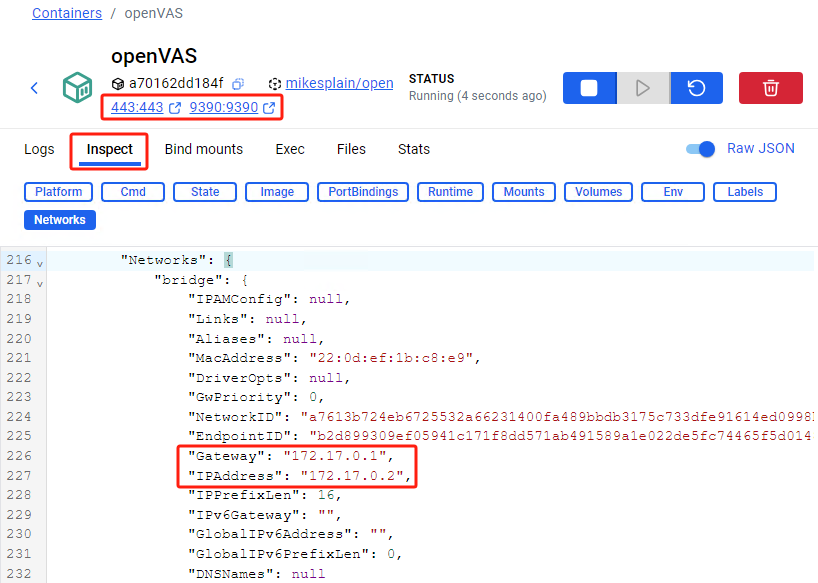818x583 pixels.
Task: Click the "Links": null line
Action: point(247,319)
